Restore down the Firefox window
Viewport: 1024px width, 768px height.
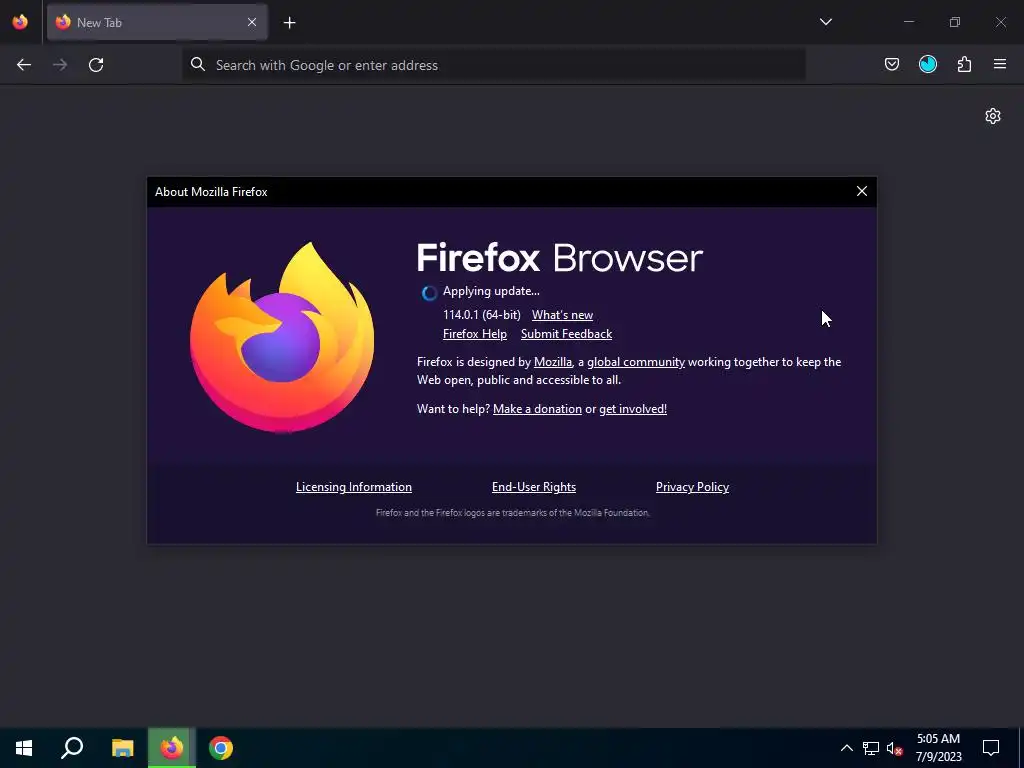(x=955, y=22)
